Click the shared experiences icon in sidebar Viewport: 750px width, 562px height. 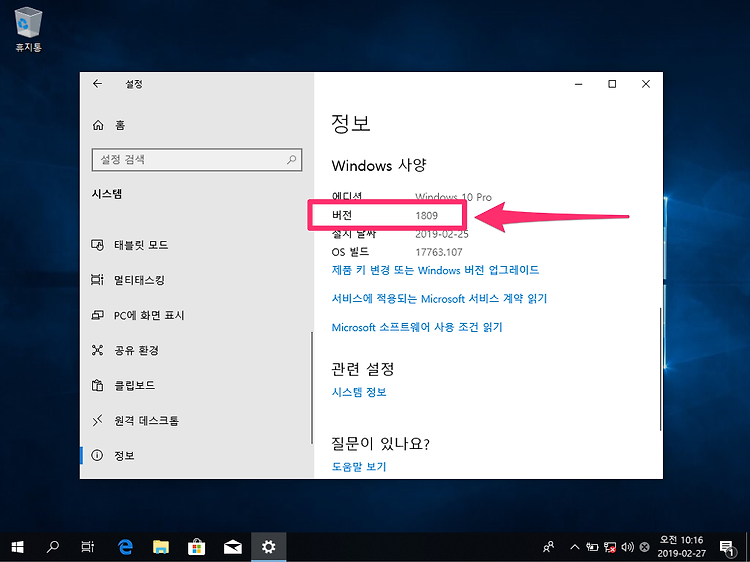[x=97, y=350]
